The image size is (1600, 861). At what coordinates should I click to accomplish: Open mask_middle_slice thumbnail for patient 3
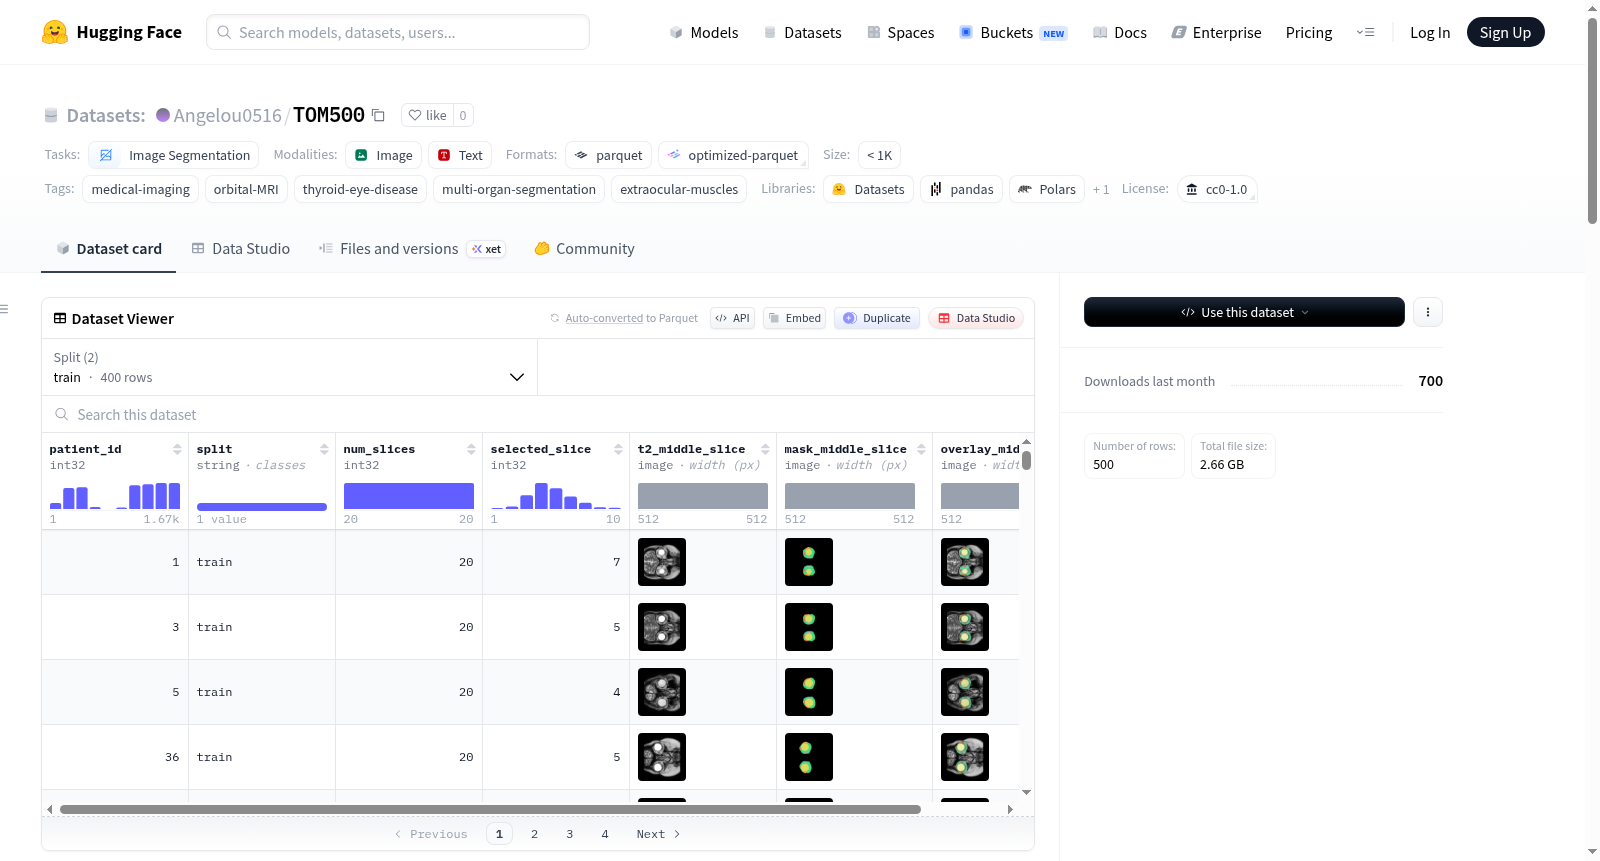coord(809,627)
